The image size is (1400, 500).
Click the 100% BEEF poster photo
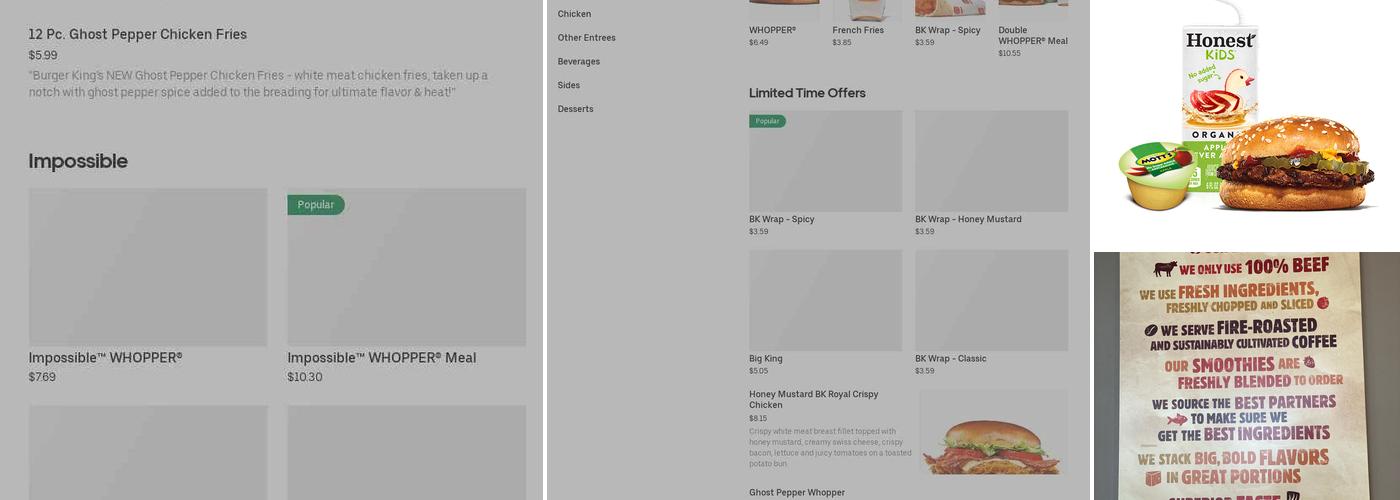click(1247, 376)
